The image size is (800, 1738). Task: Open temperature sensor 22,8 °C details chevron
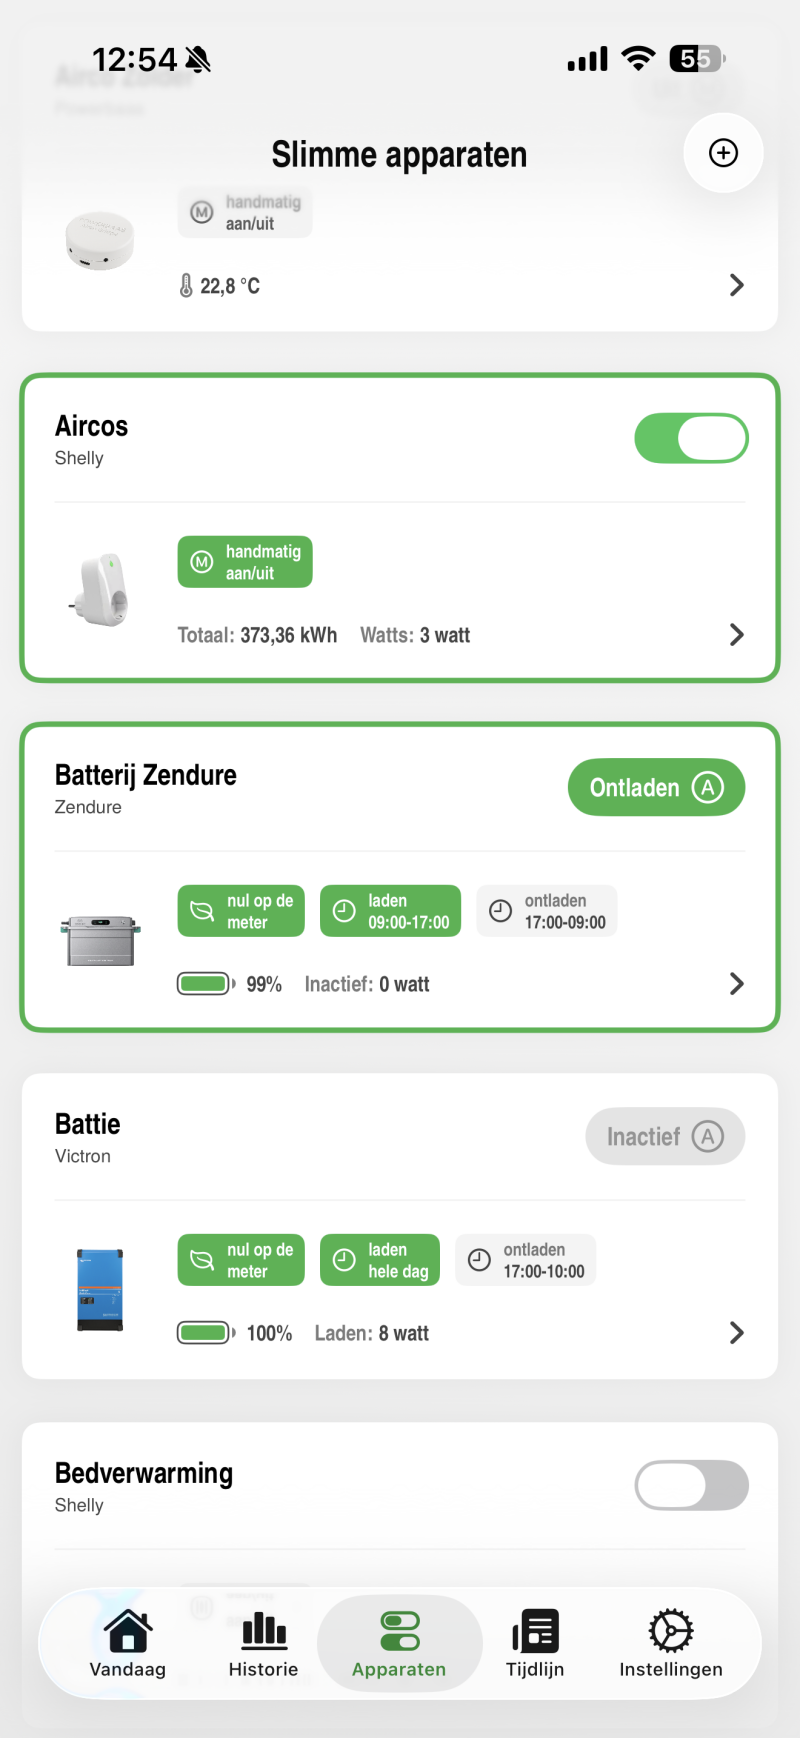tap(737, 285)
